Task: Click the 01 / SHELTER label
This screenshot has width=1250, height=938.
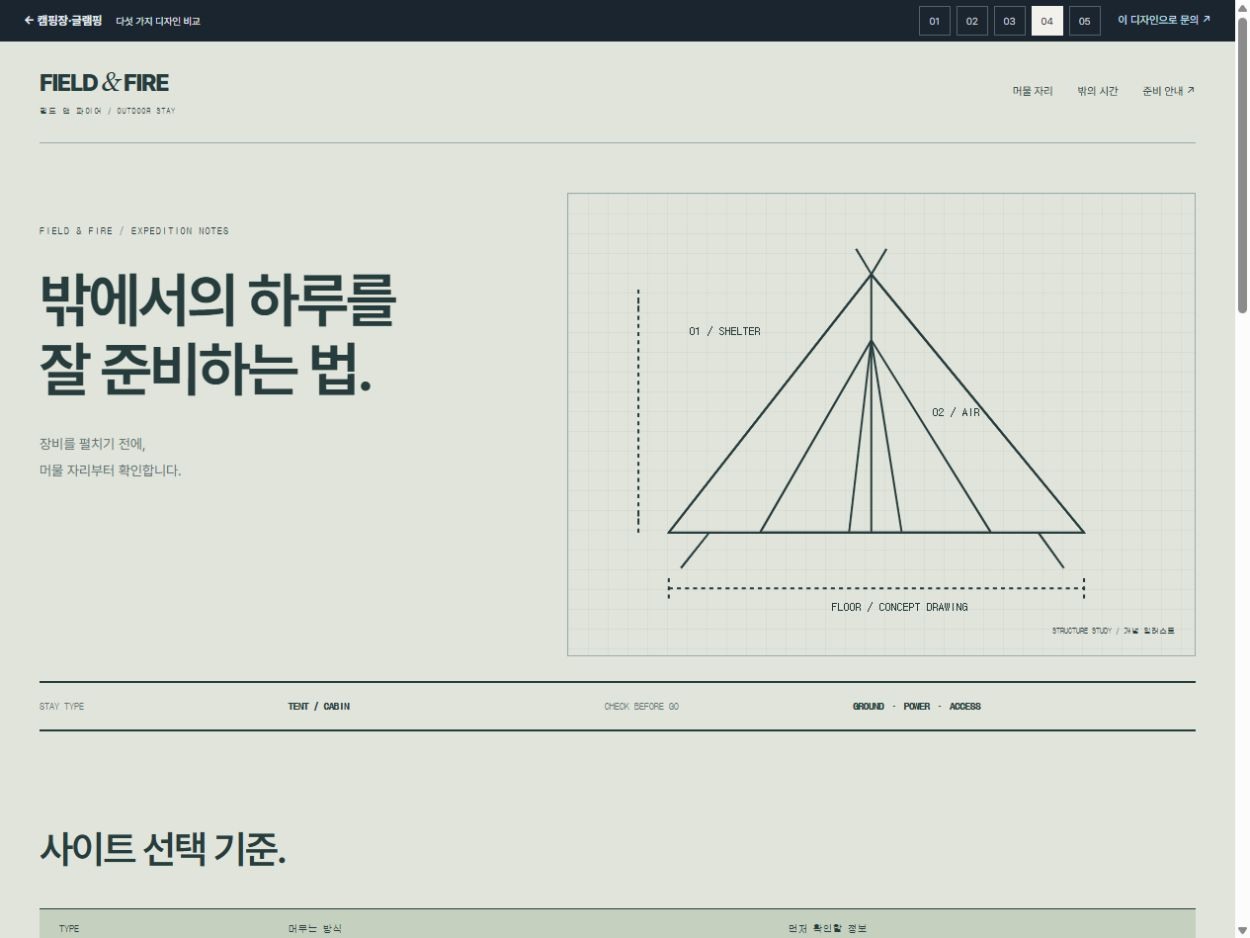Action: click(724, 332)
